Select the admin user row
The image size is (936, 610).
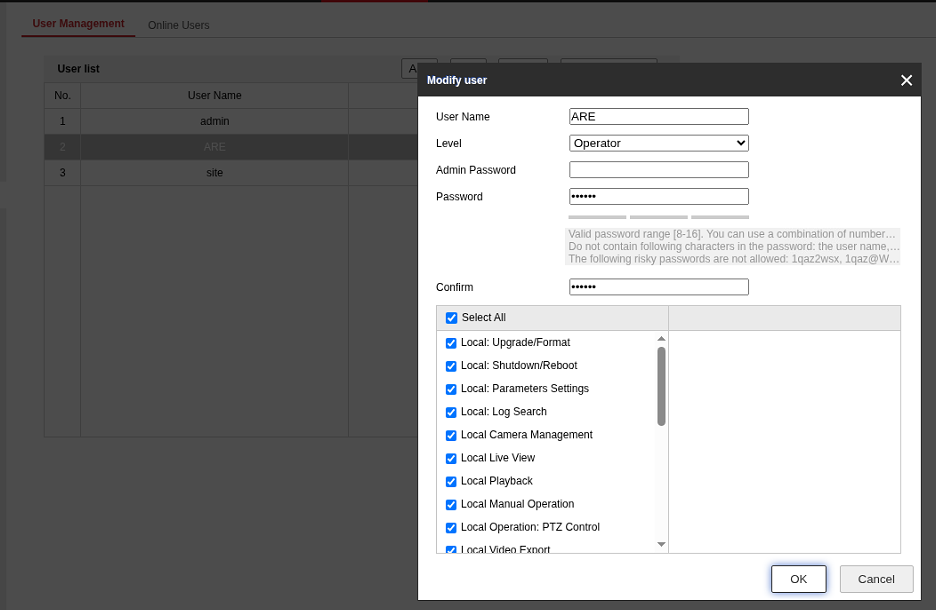click(214, 121)
